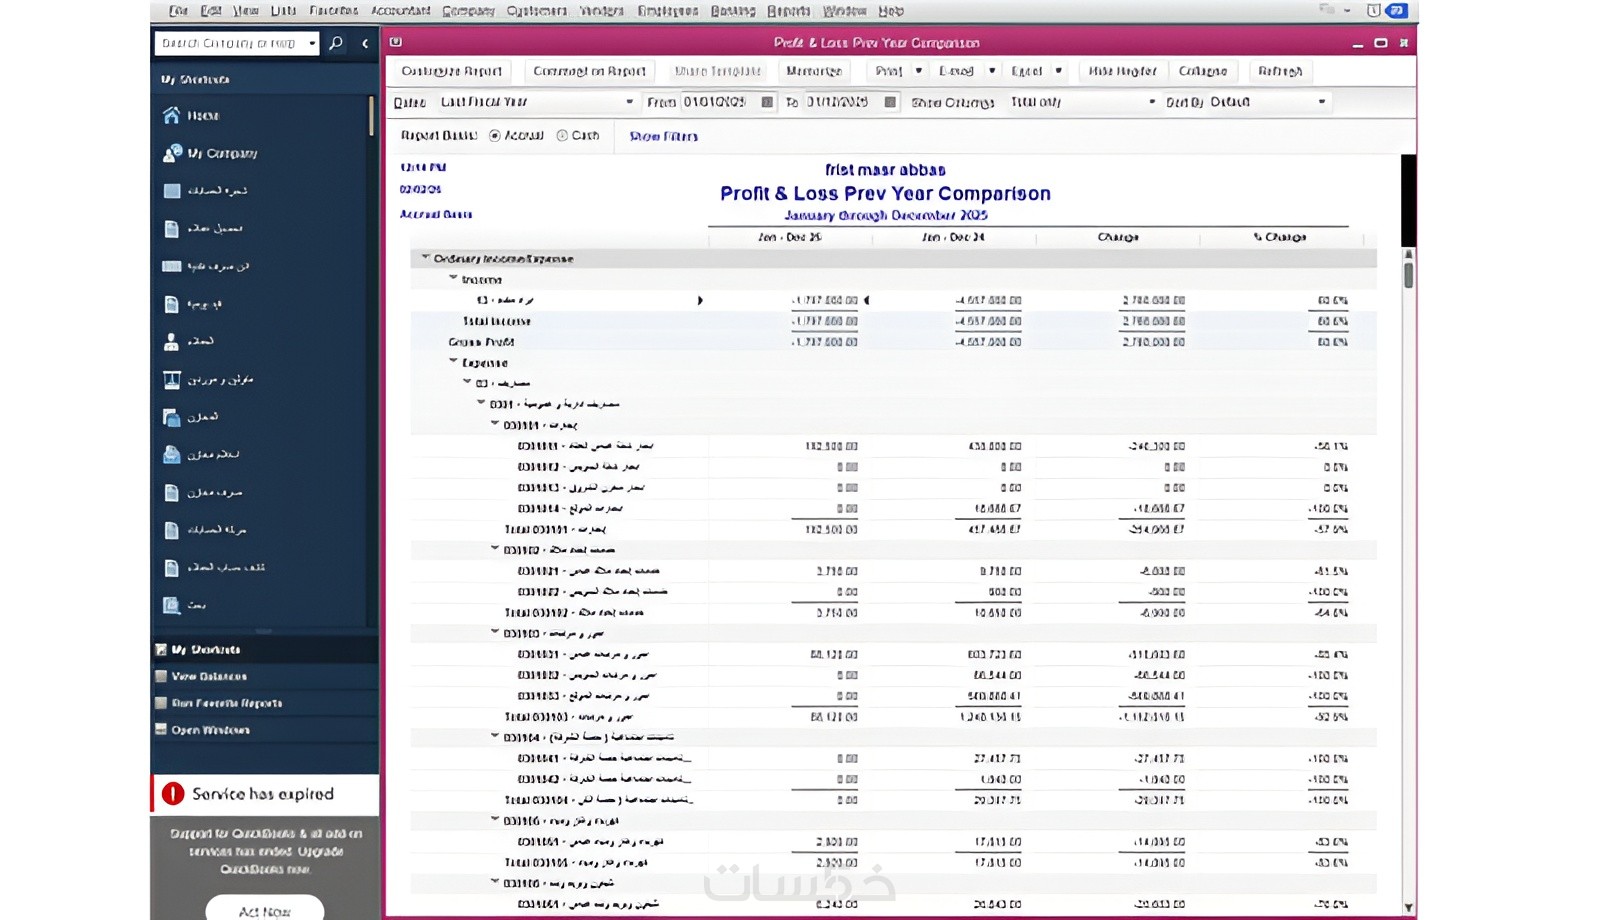This screenshot has width=1600, height=920.
Task: Select Cash report basis
Action: coord(562,136)
